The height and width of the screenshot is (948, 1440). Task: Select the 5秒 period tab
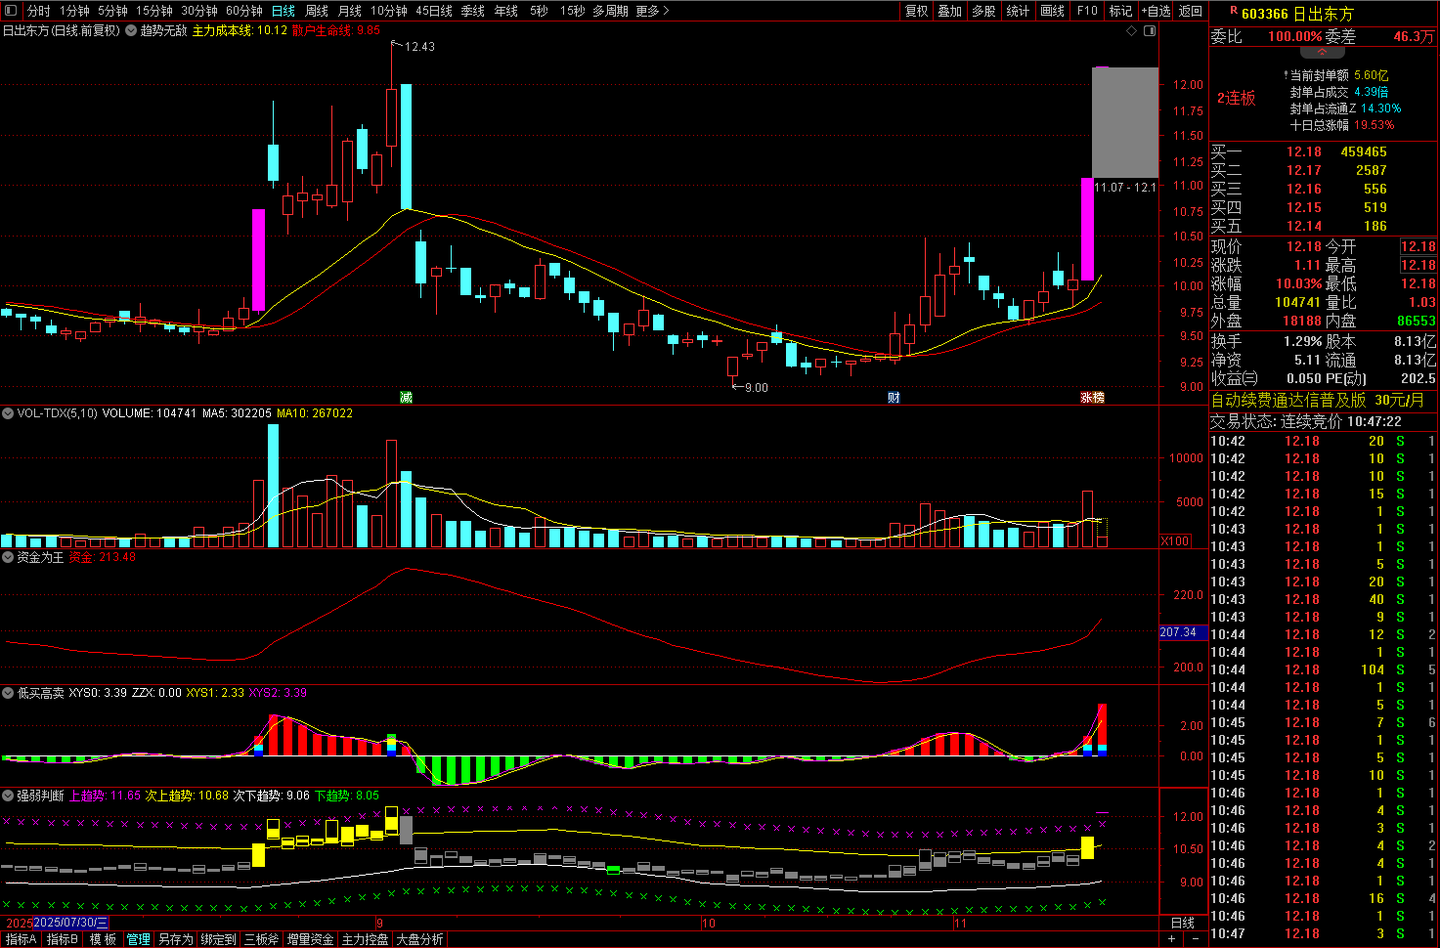pos(539,11)
